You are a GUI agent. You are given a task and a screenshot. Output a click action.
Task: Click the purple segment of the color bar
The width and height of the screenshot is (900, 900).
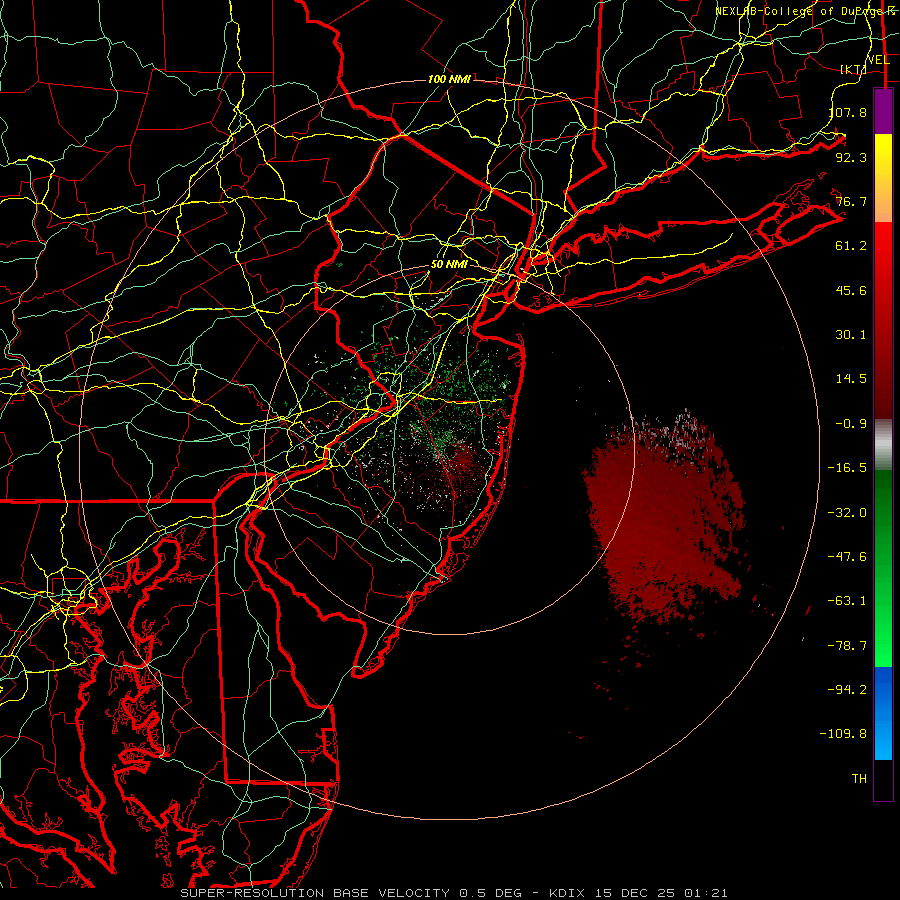tap(883, 112)
